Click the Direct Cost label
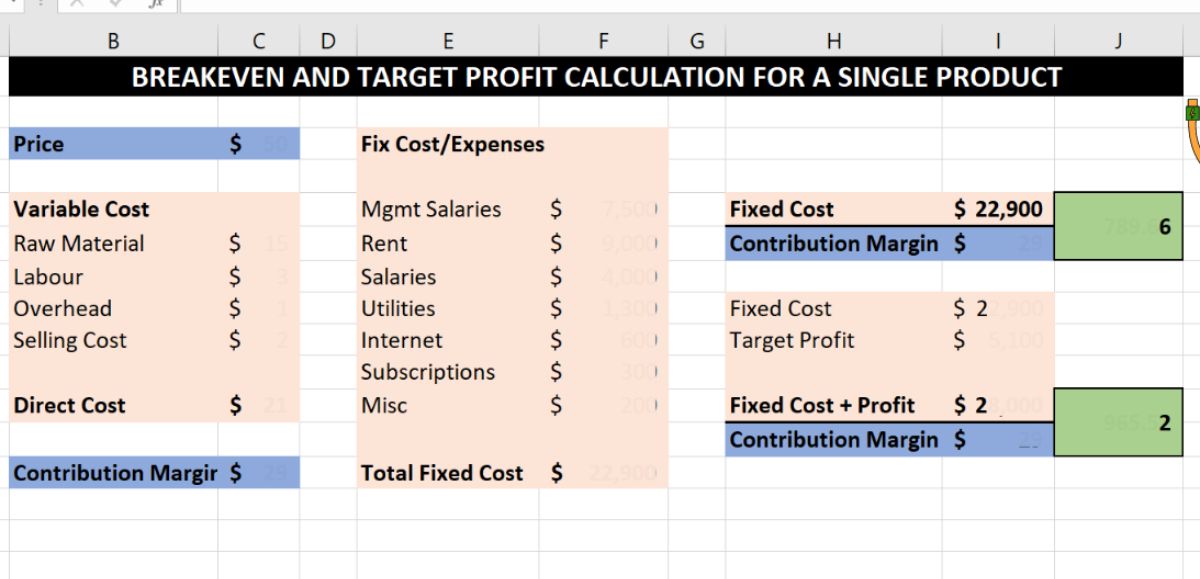Image resolution: width=1200 pixels, height=579 pixels. 70,405
